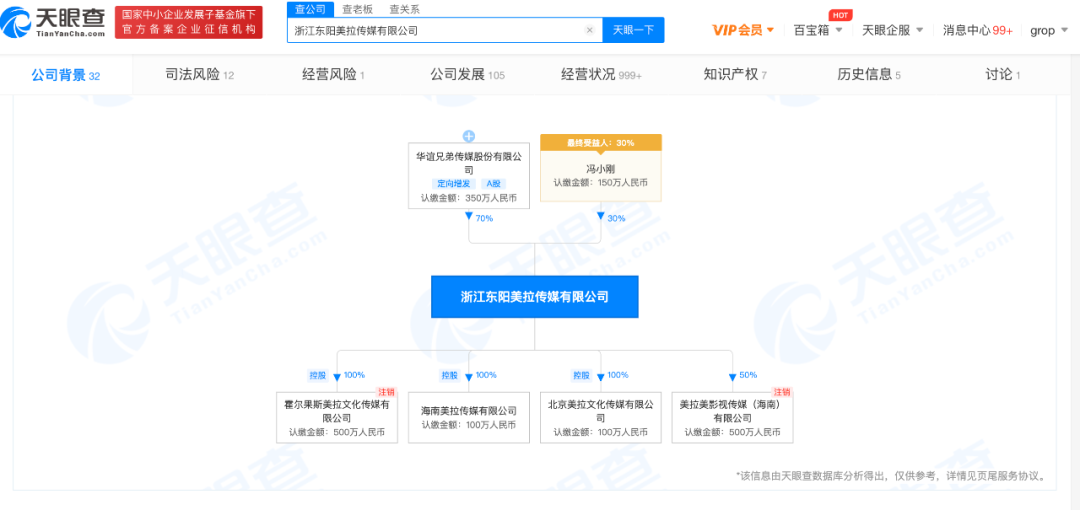Open 消息中心 notifications
Image resolution: width=1080 pixels, height=510 pixels.
click(977, 30)
